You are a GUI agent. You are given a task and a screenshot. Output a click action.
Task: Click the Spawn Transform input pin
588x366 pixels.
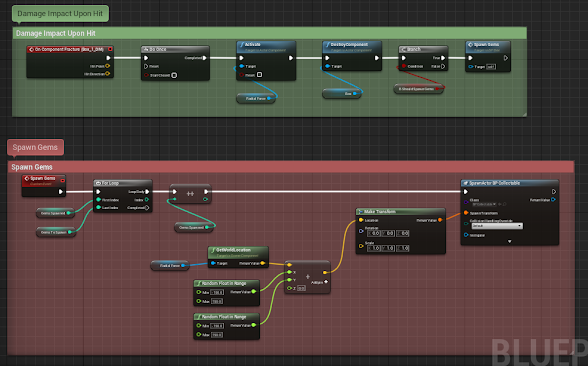coord(466,213)
